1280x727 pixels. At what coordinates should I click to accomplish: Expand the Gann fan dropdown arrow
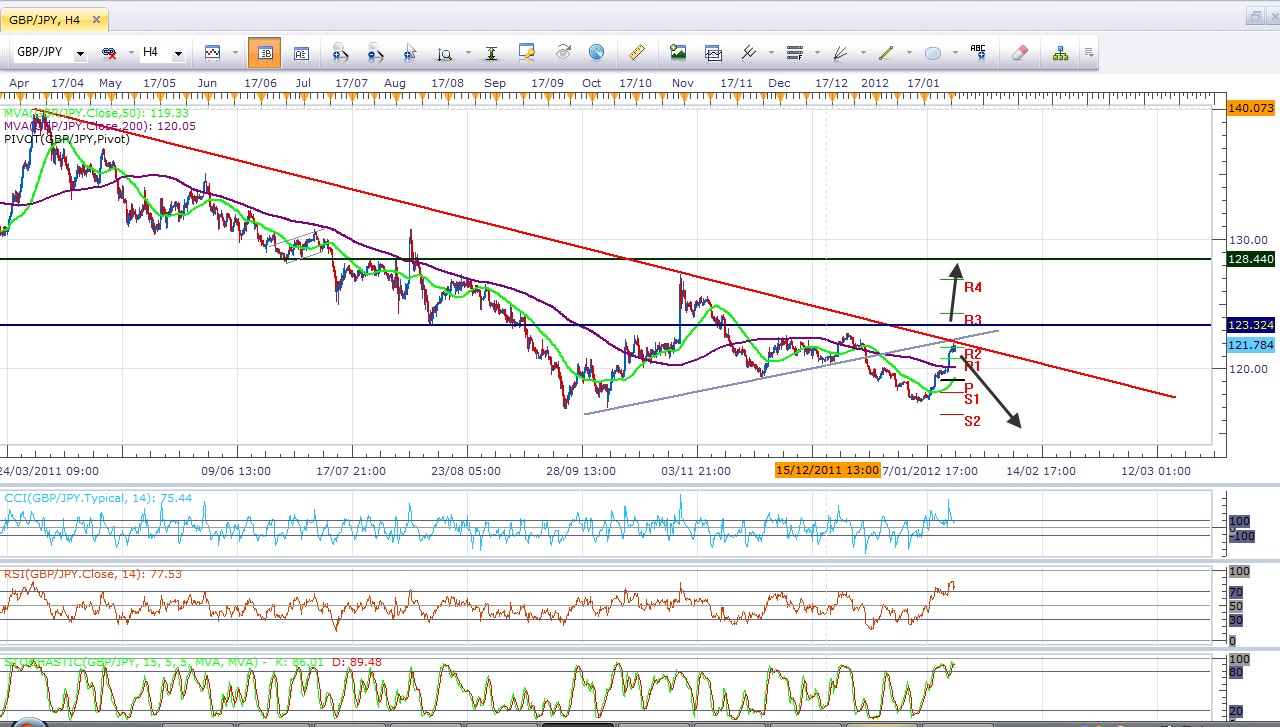pos(862,53)
